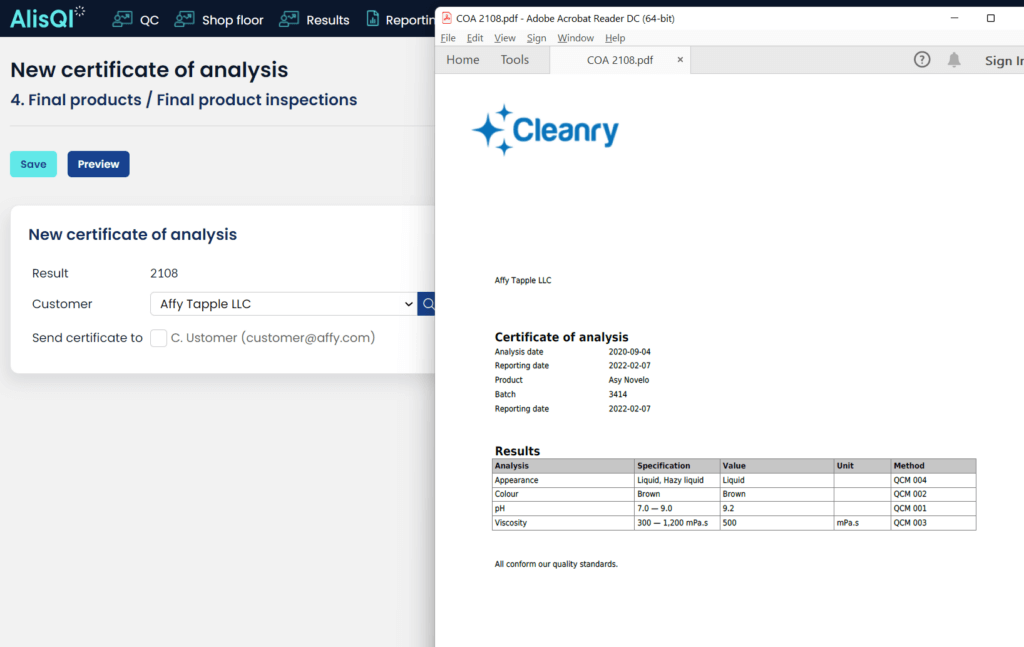Open Acrobat's notification bell

[x=953, y=60]
